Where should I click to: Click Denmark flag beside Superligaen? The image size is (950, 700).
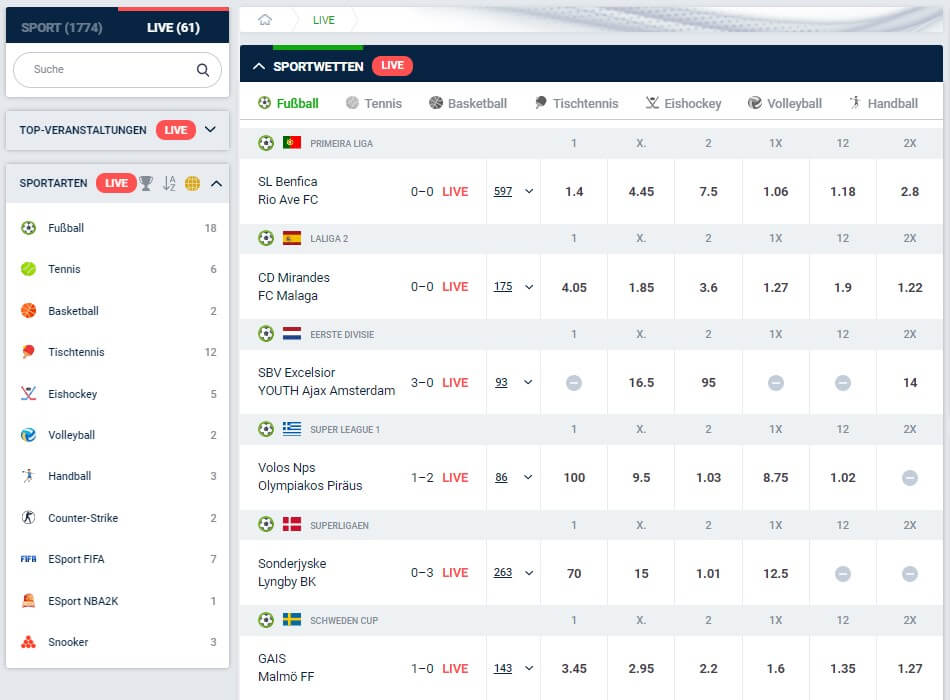(292, 525)
